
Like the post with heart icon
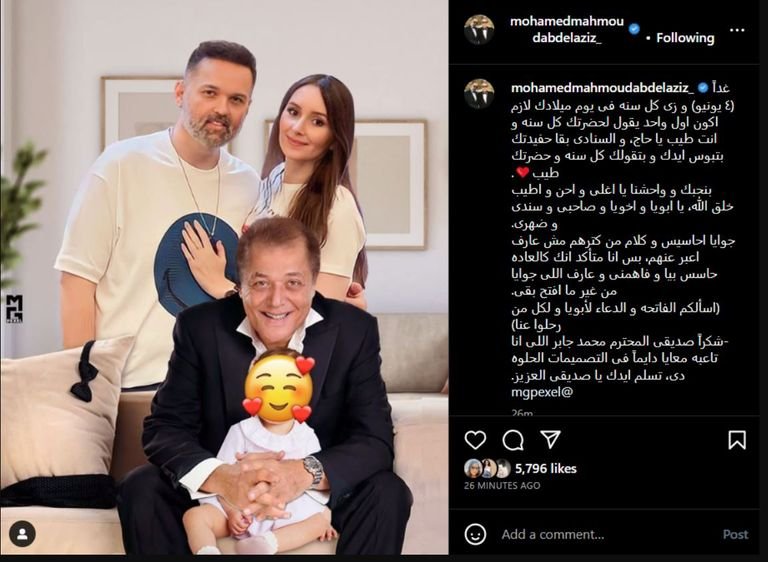coord(475,440)
